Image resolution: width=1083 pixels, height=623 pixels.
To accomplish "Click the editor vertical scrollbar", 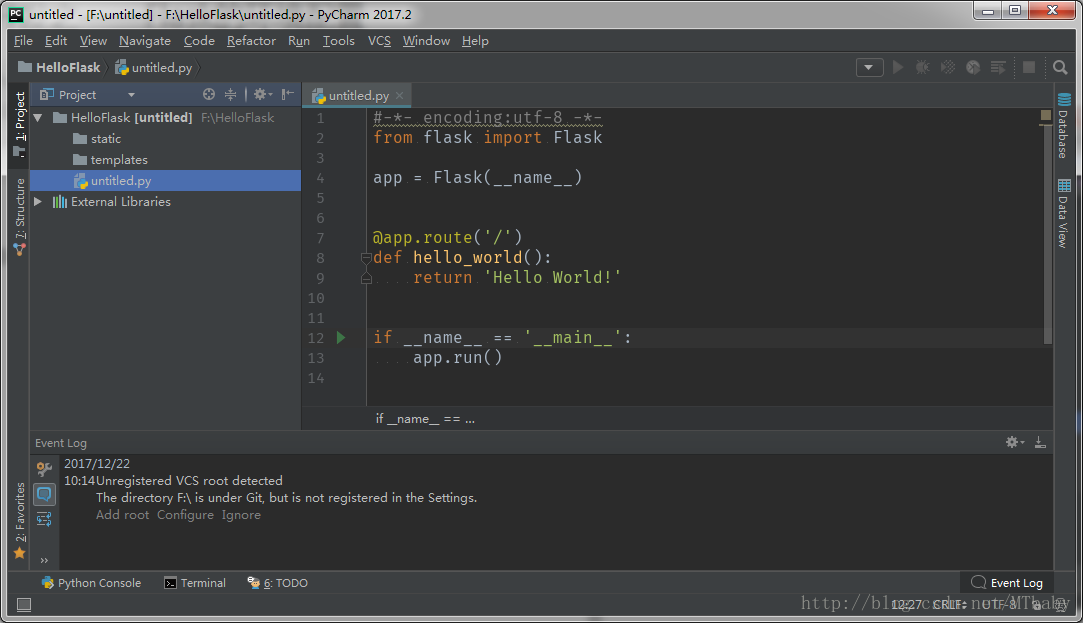I will tap(1048, 235).
